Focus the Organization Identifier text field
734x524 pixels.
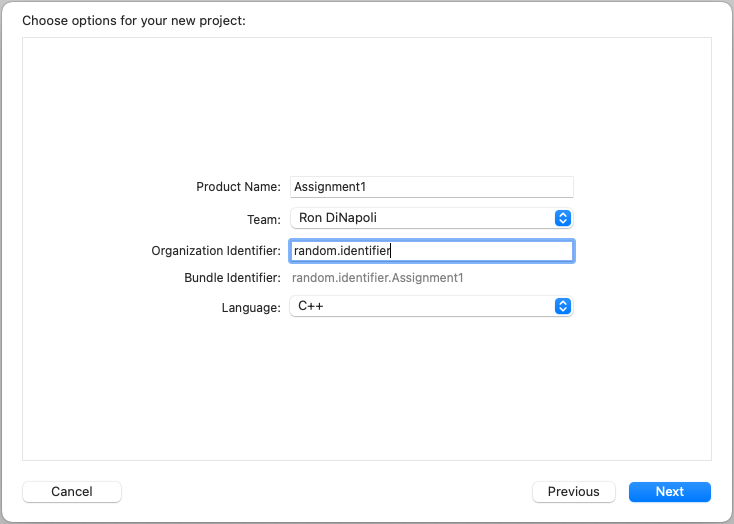click(480, 251)
